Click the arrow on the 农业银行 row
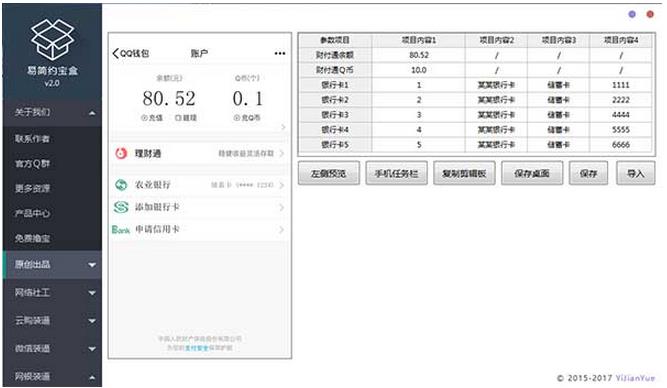Screen dimensions: 667x388 click(282, 185)
